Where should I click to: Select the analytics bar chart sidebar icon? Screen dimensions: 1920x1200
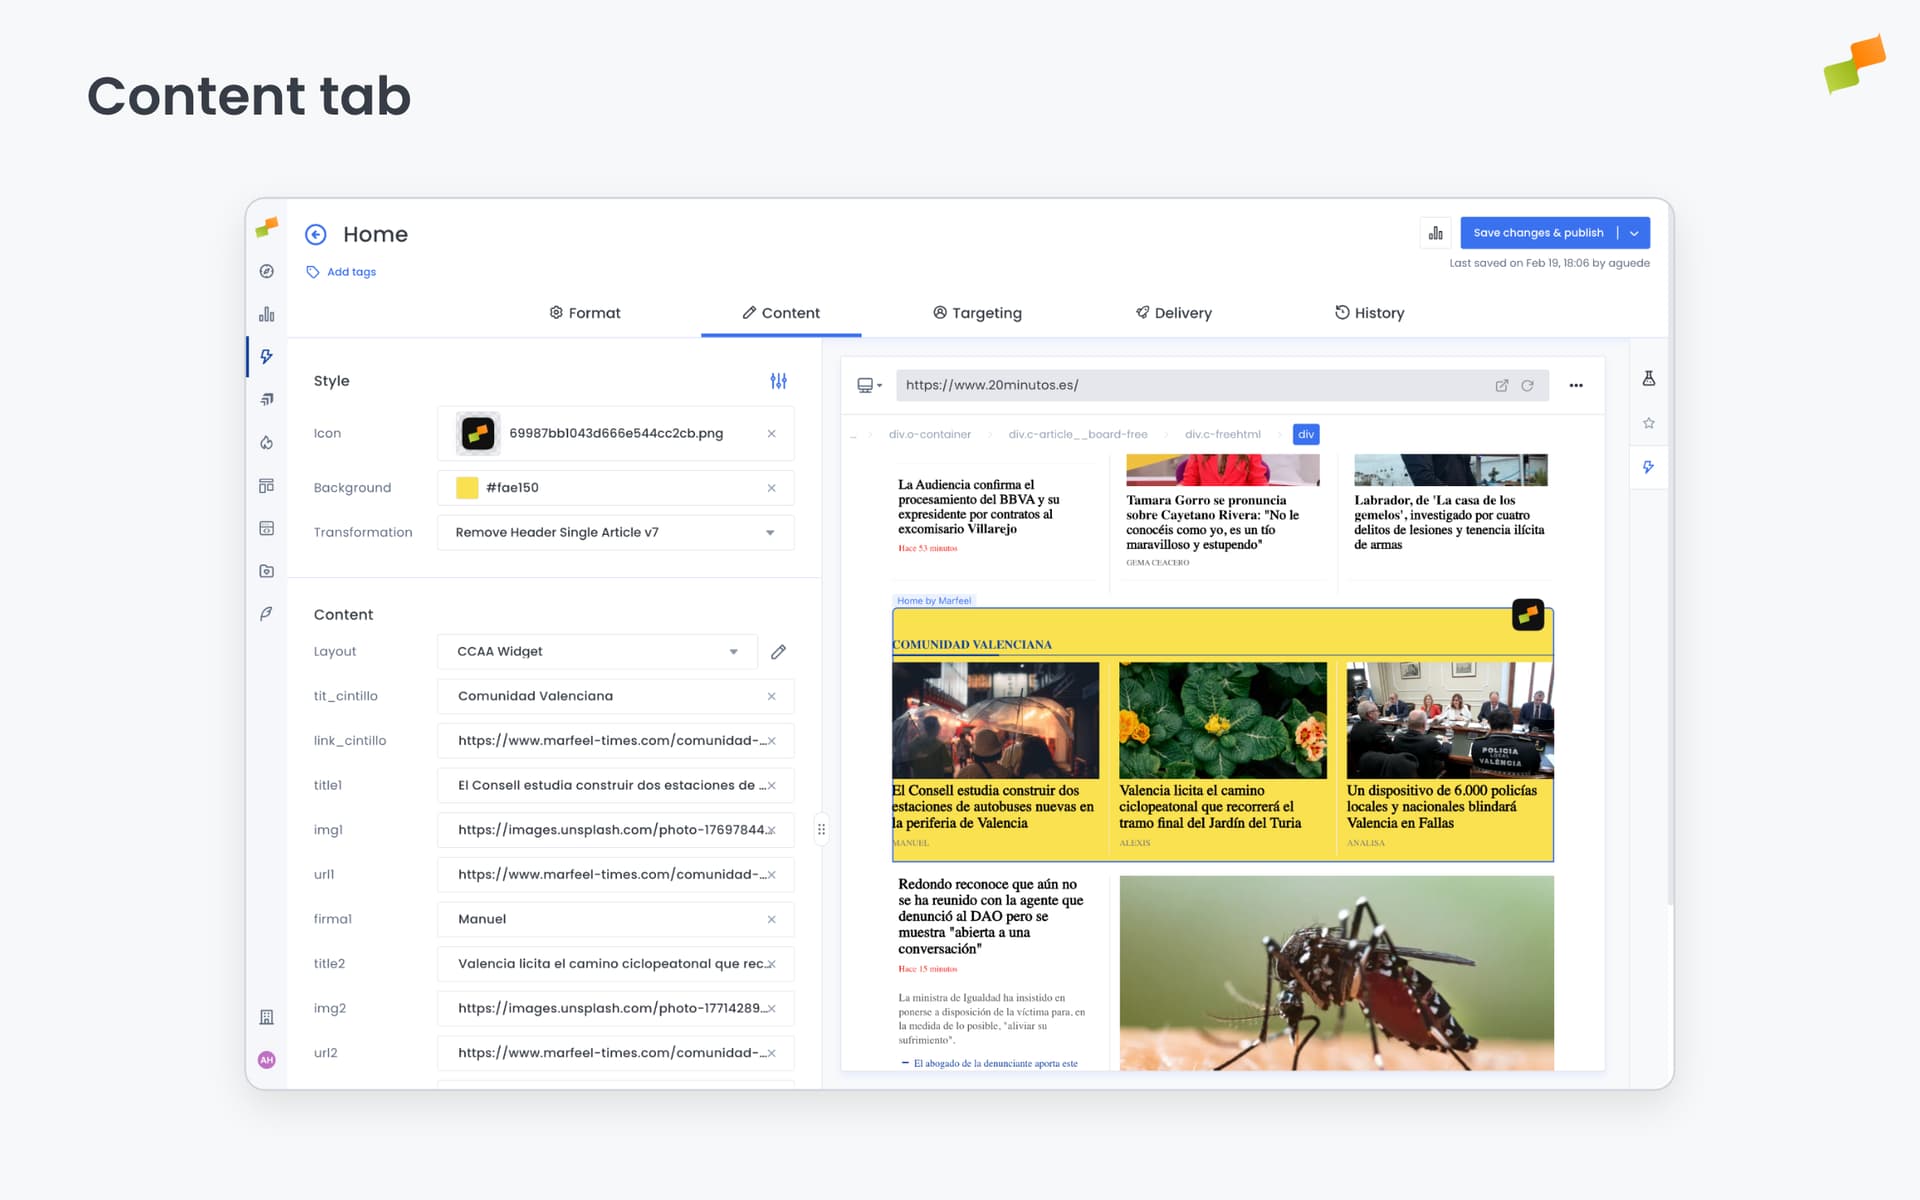(266, 313)
